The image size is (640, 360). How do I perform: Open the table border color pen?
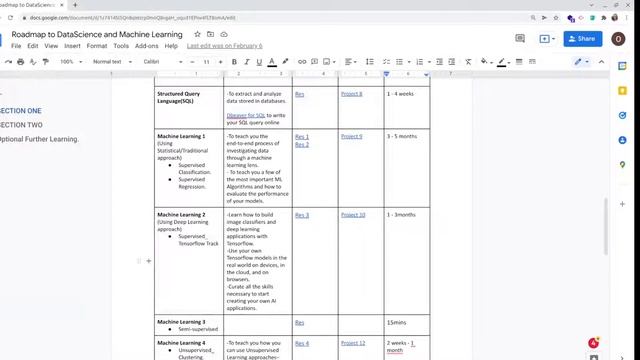502,62
